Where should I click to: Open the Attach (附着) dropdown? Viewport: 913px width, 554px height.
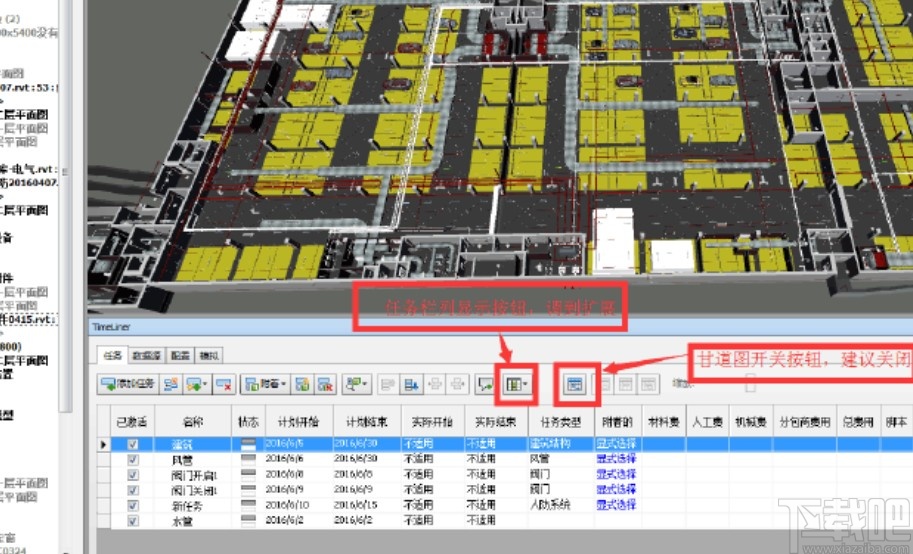[x=265, y=384]
